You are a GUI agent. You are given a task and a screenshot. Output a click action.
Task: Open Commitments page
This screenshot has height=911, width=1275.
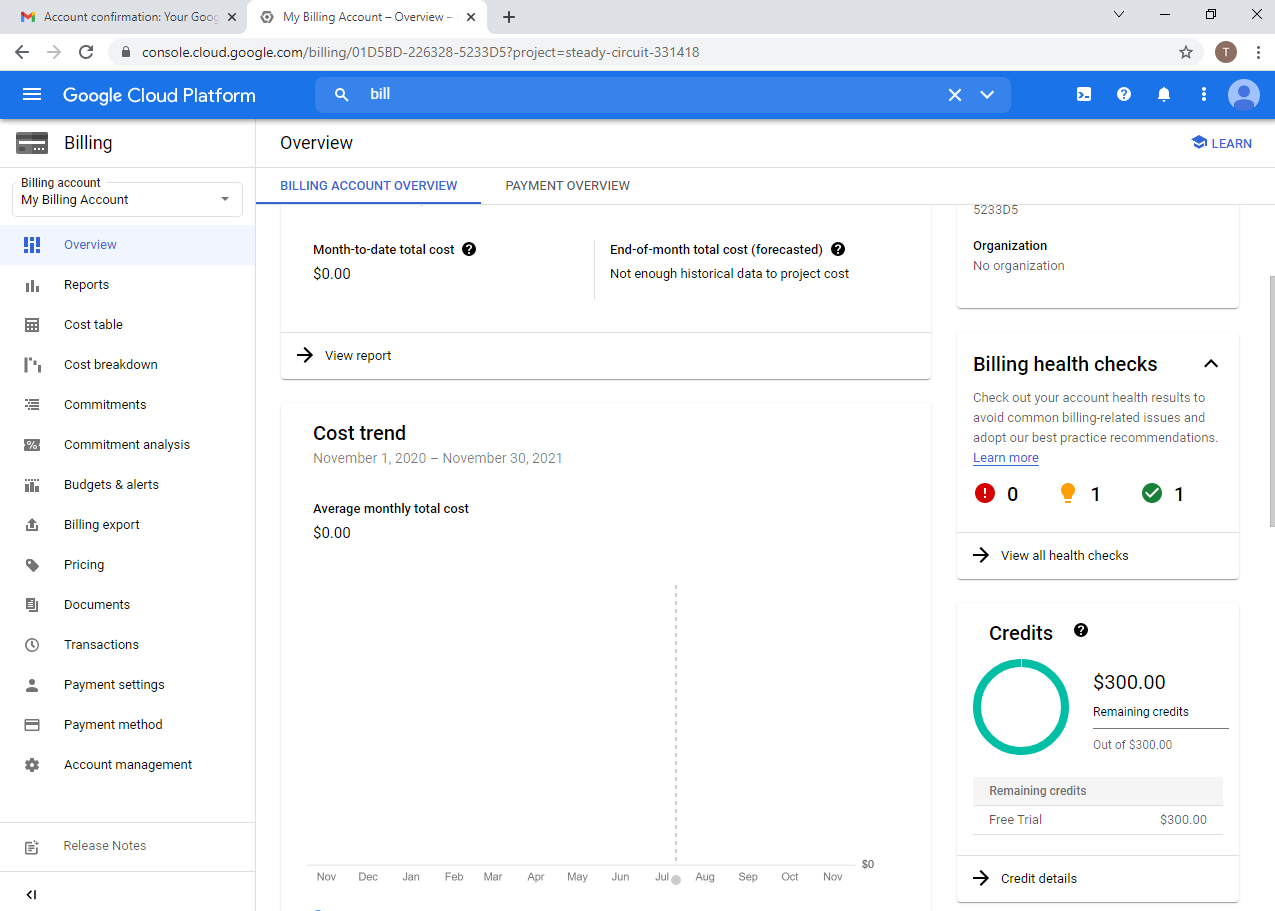pyautogui.click(x=128, y=405)
